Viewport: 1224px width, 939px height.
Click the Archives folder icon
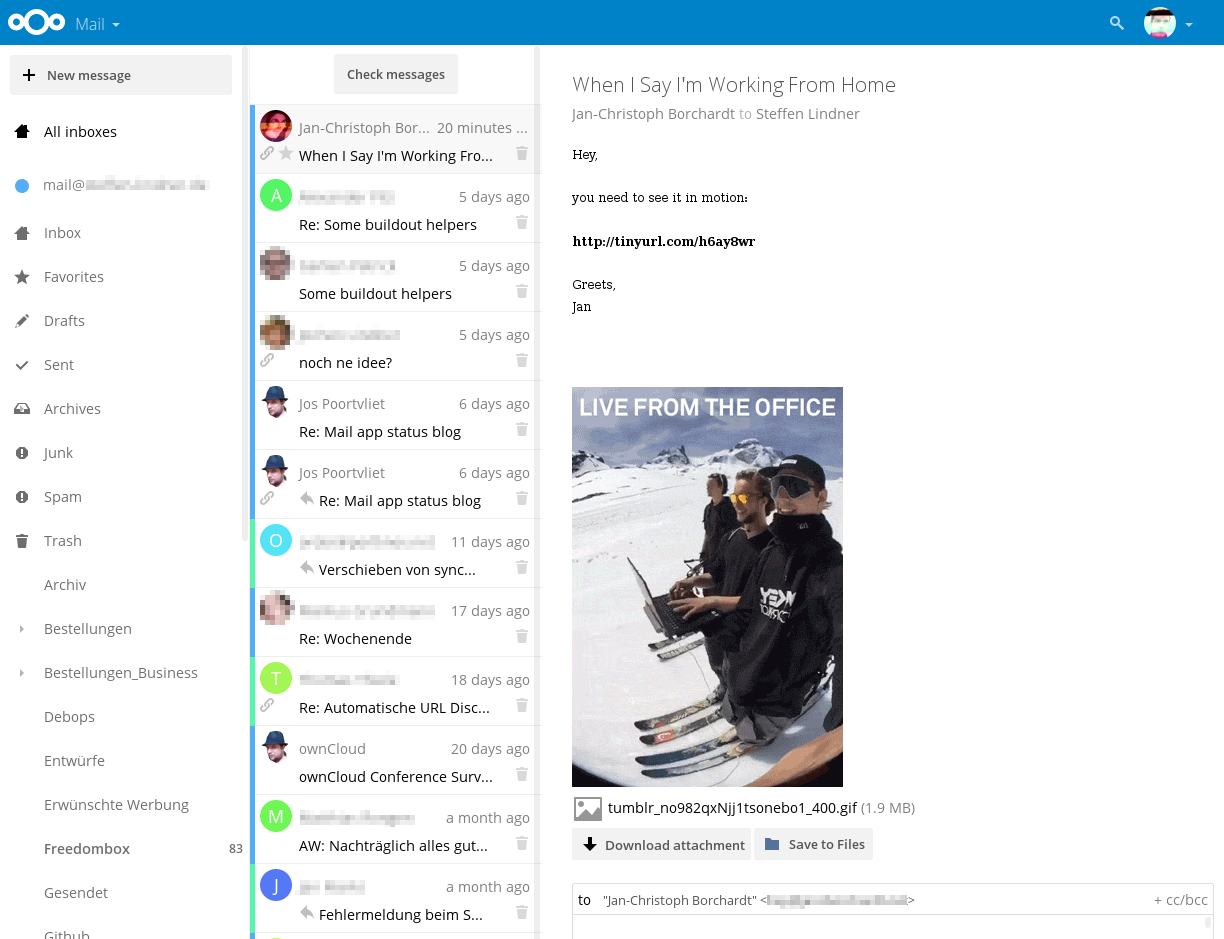pyautogui.click(x=22, y=408)
